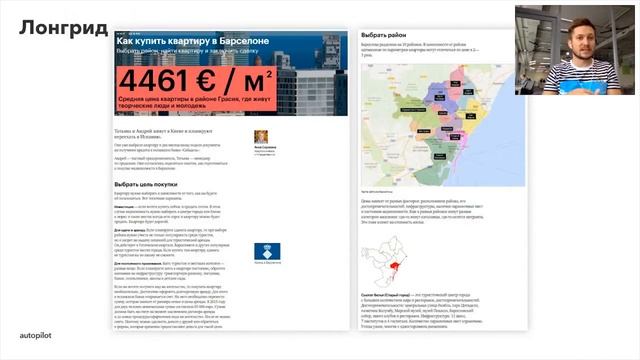Click heading "Выбрать цель покупки"
This screenshot has height=360, width=640.
146,184
